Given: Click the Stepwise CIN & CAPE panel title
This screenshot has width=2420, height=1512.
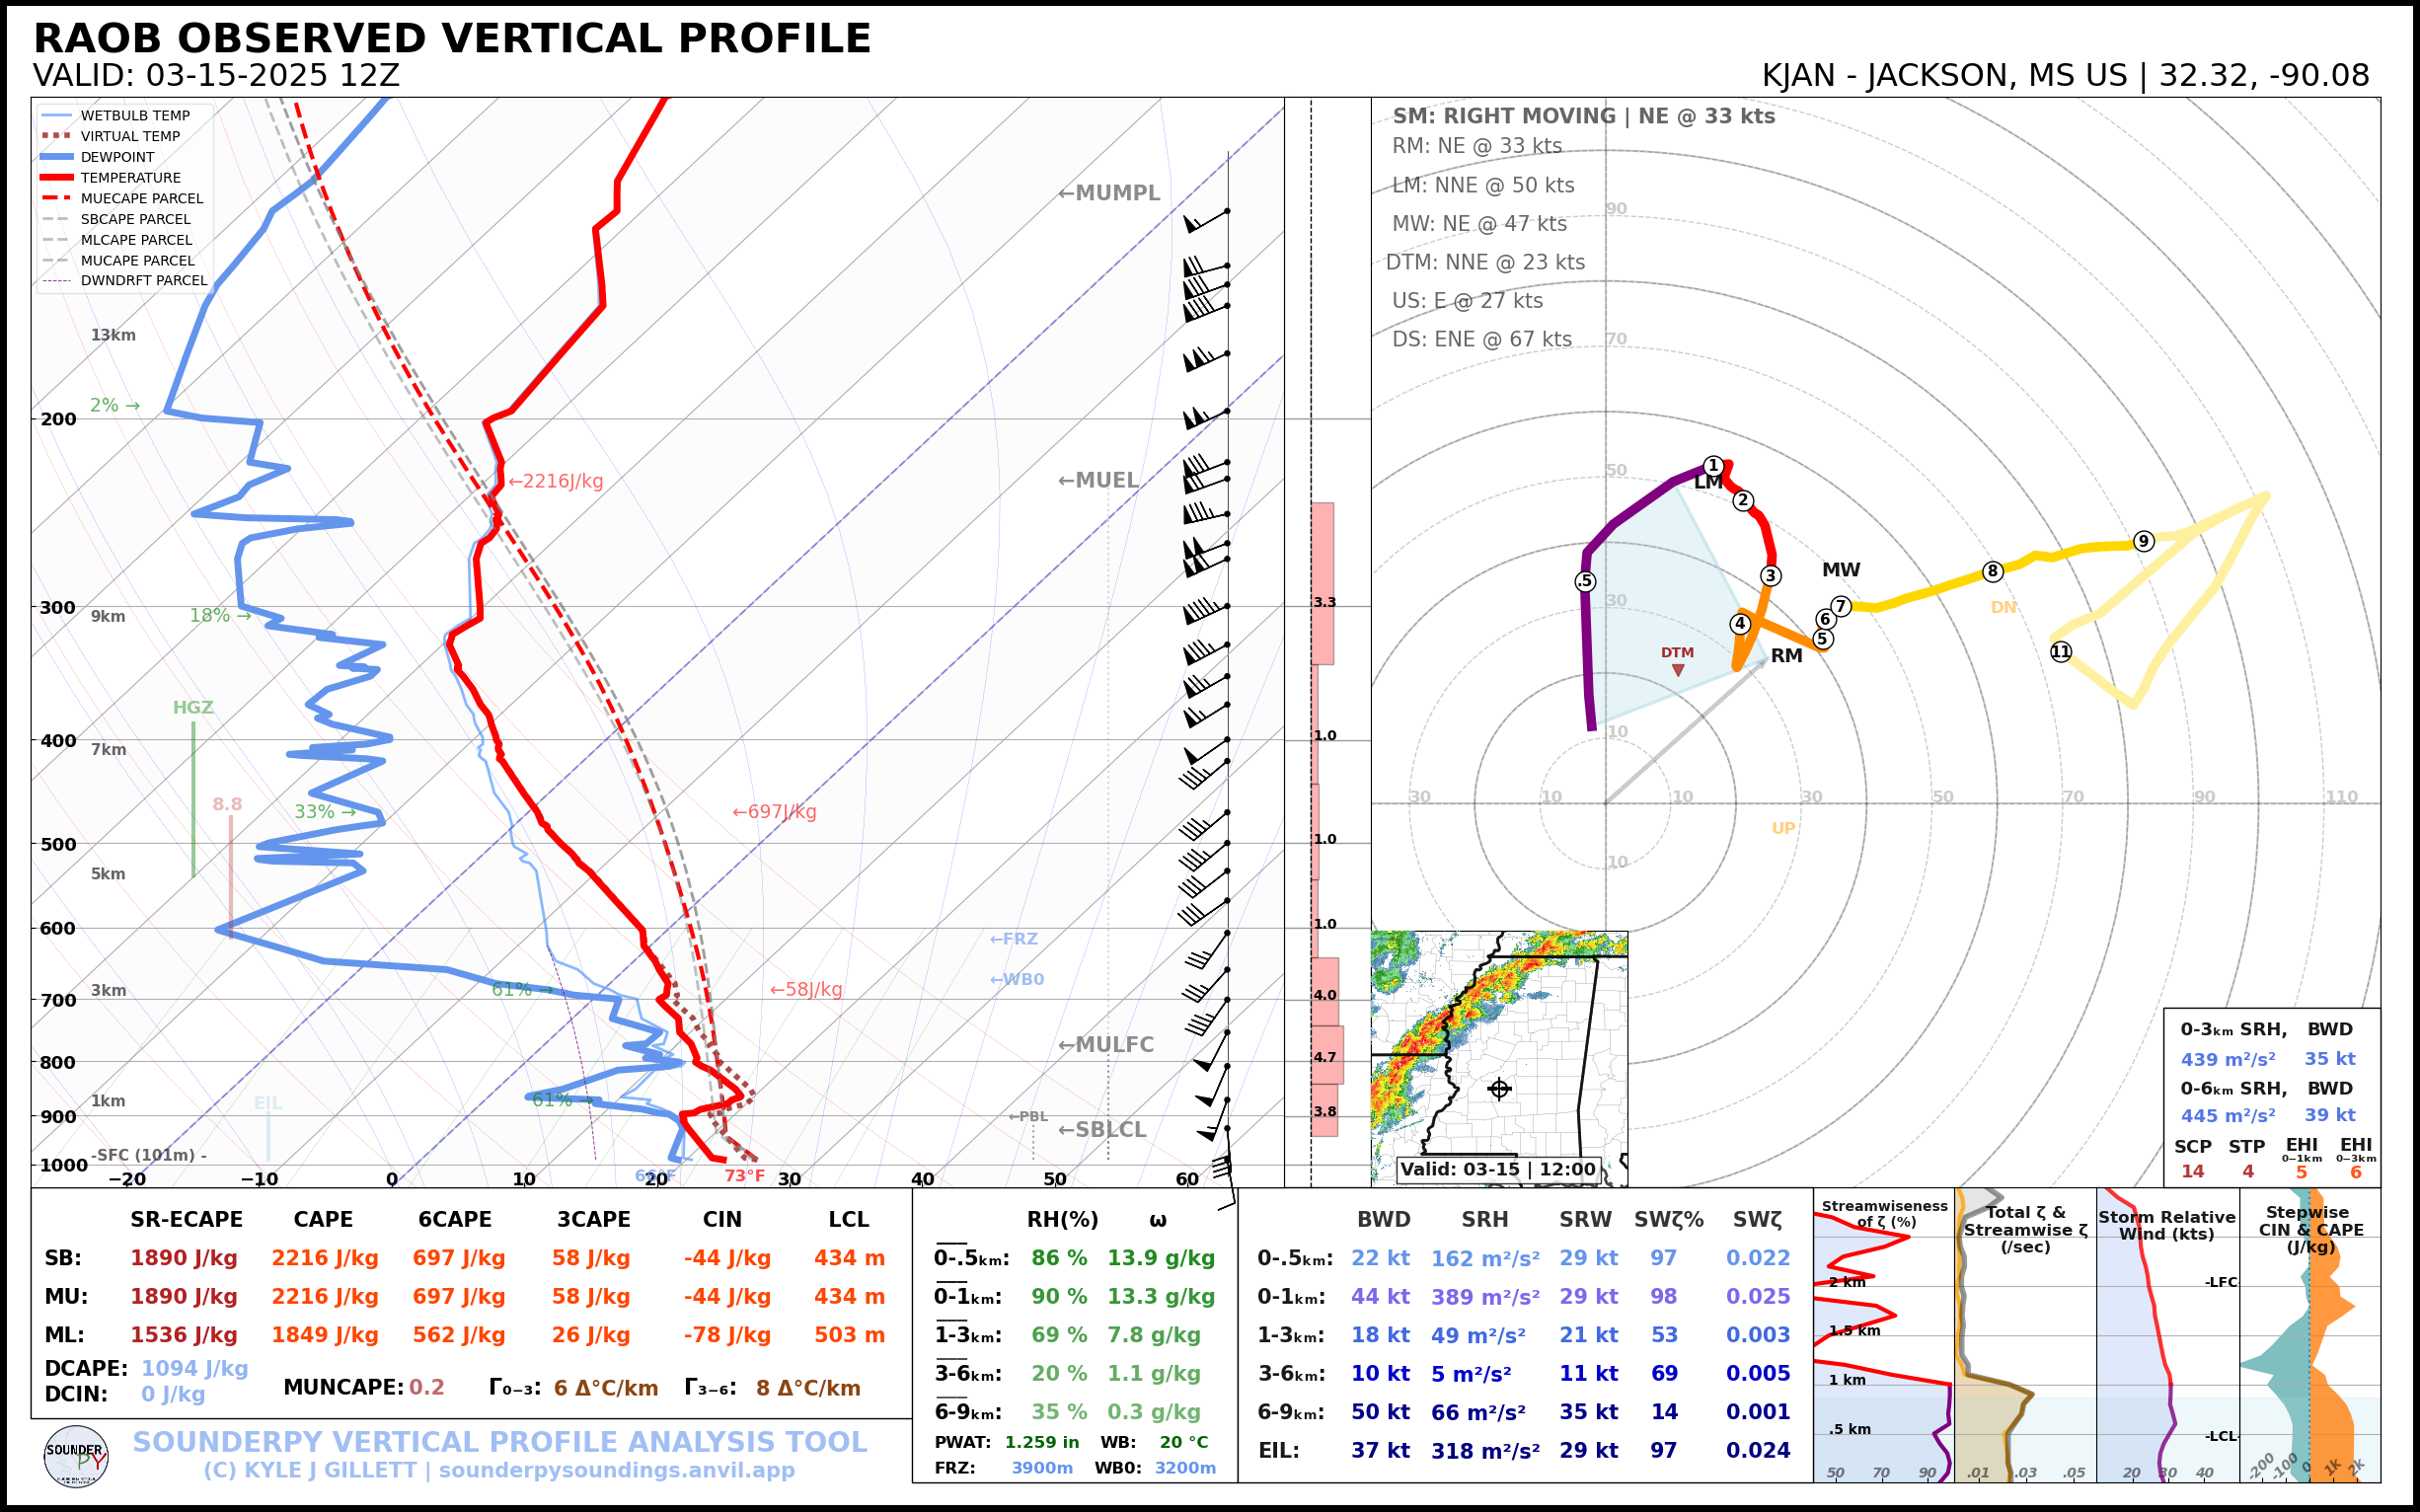Looking at the screenshot, I should click(x=2310, y=1229).
